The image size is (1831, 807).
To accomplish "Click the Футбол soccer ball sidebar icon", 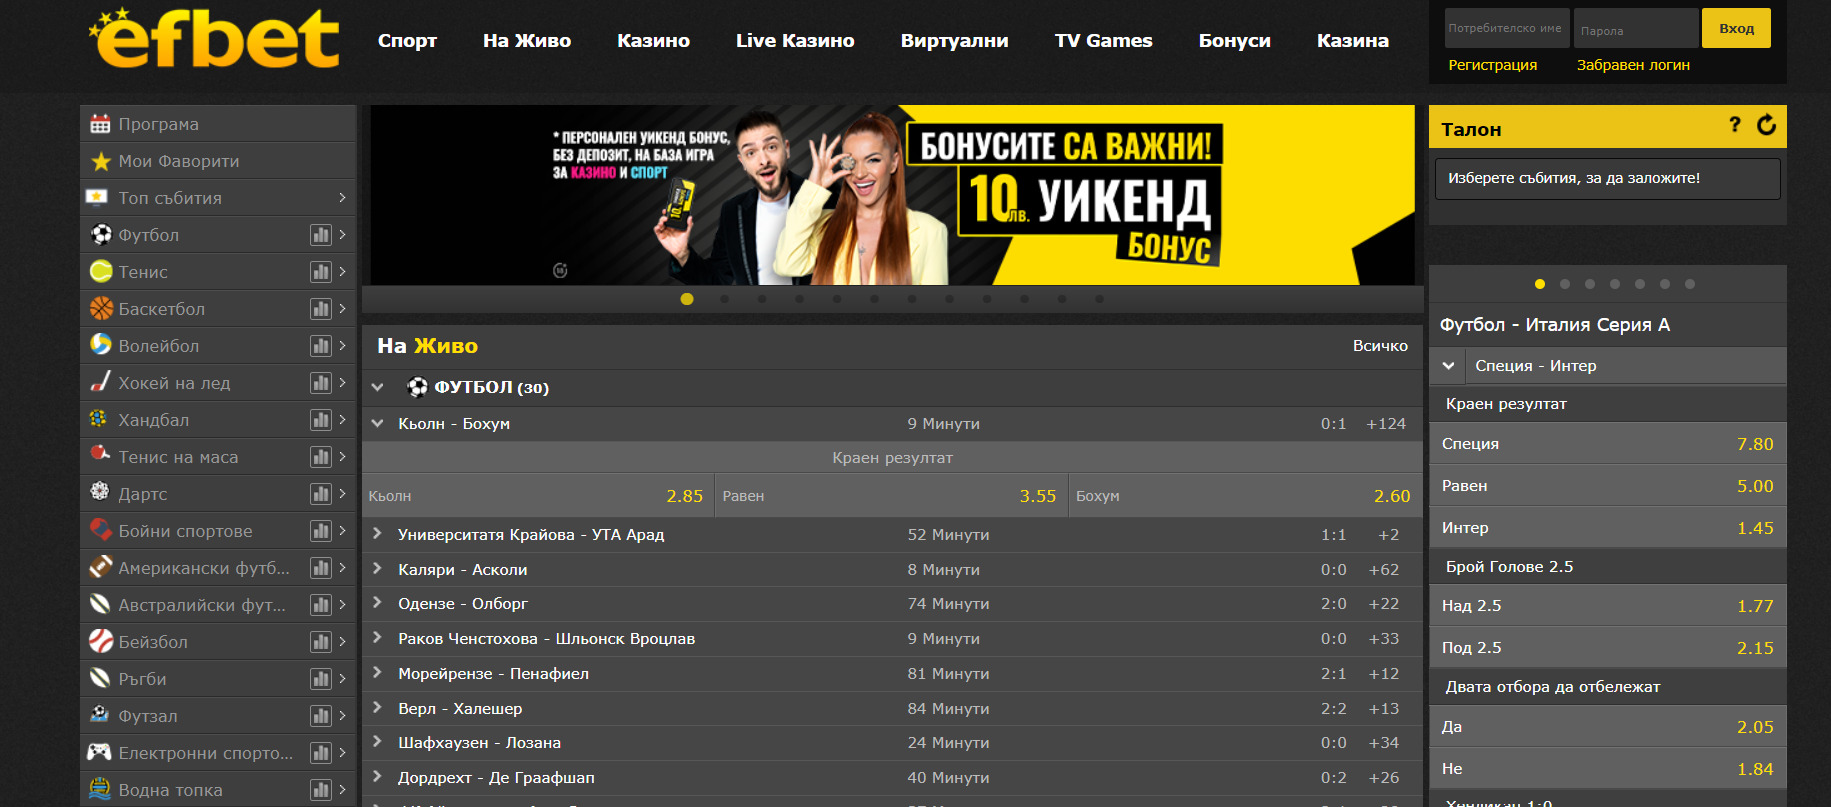I will click(x=100, y=235).
